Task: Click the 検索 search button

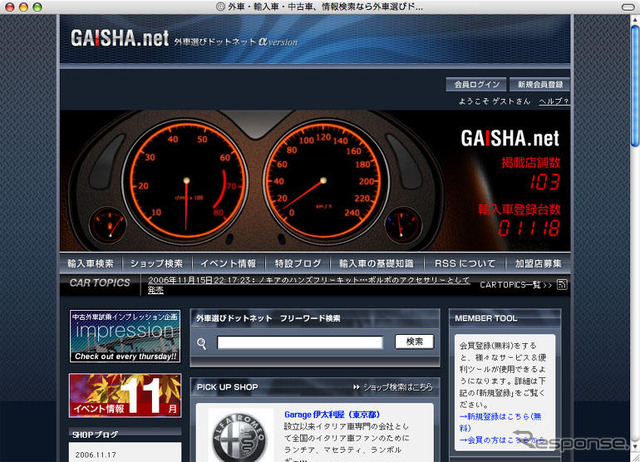Action: 414,342
